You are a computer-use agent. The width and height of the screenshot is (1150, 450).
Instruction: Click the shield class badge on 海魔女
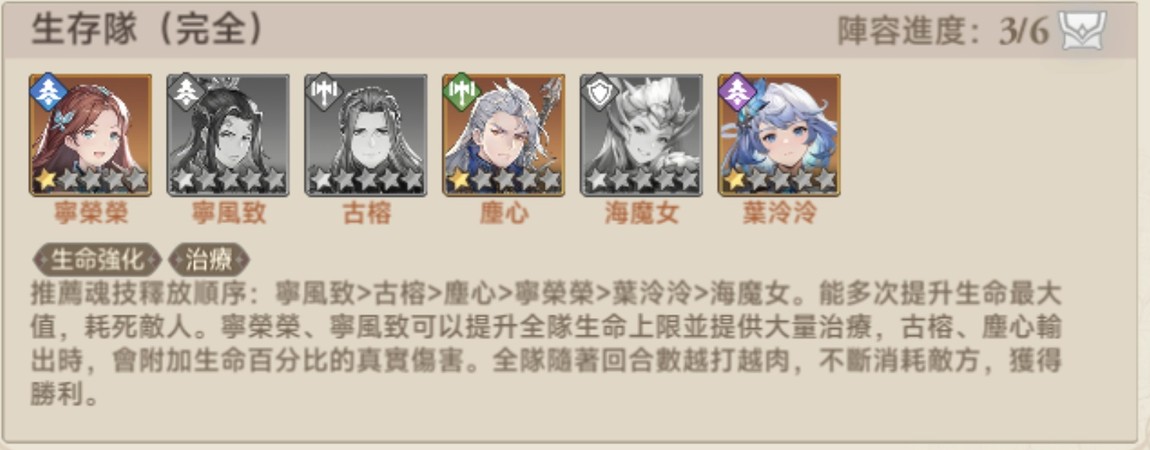[600, 92]
